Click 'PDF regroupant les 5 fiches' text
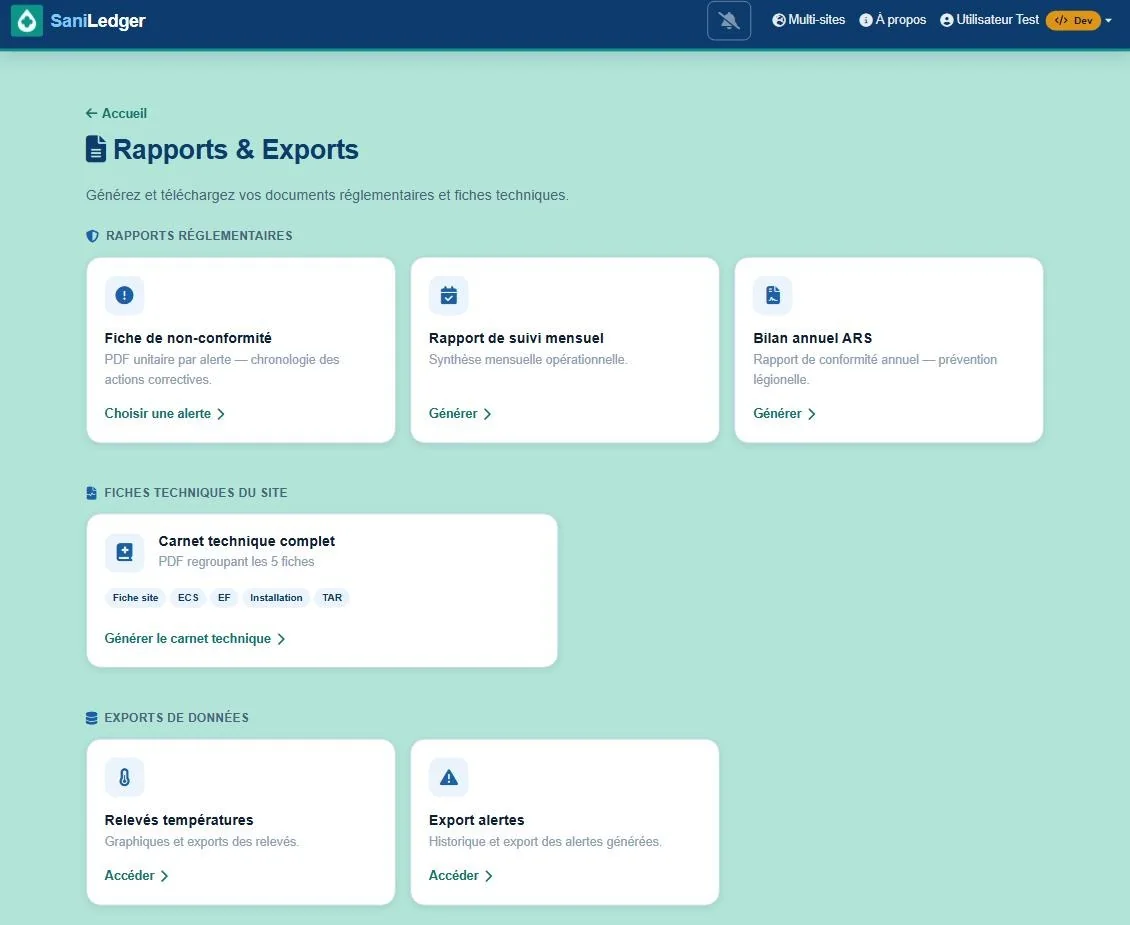 coord(236,561)
